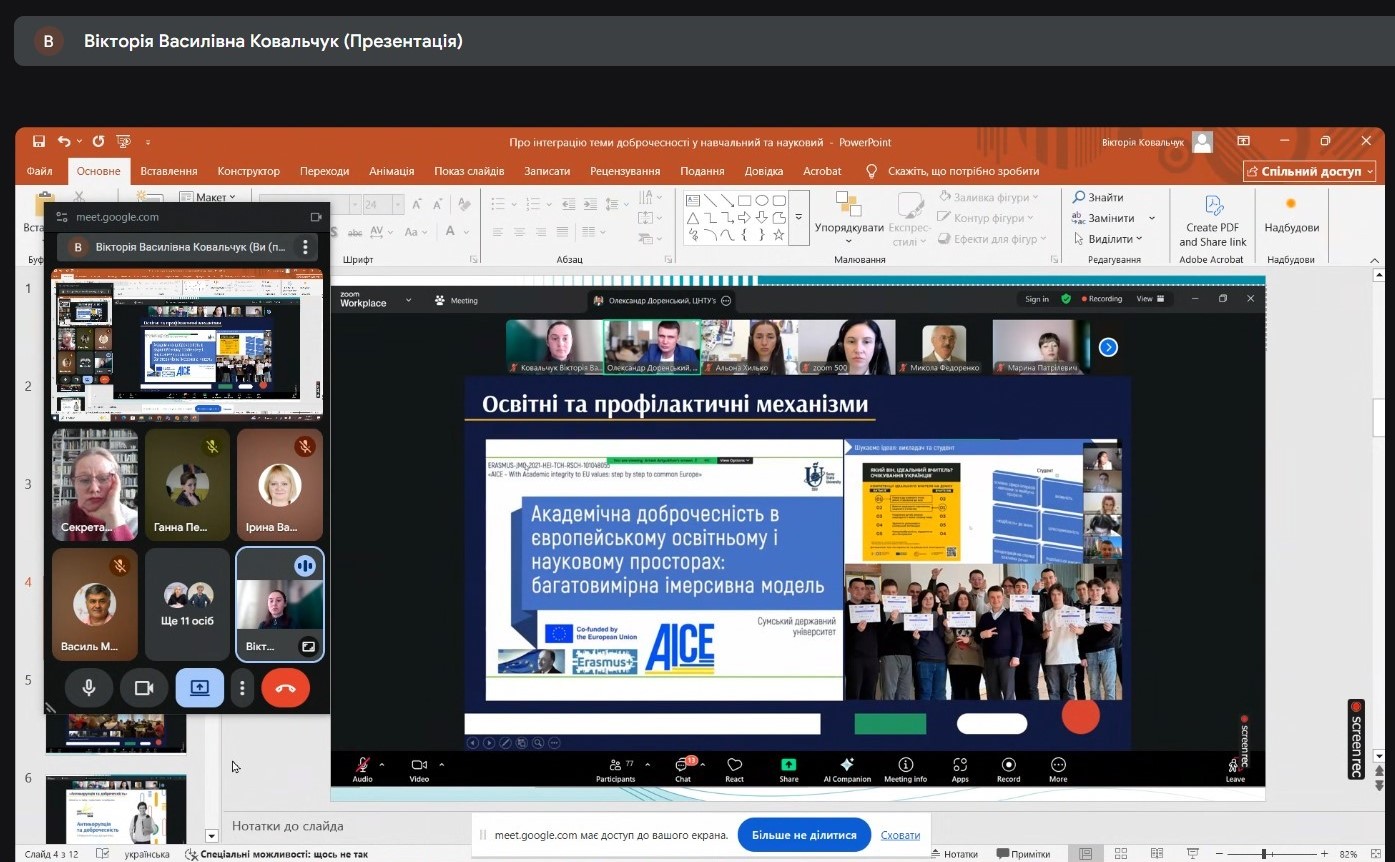Switch to the Вставлення ribbon tab
Image resolution: width=1395 pixels, height=862 pixels.
point(168,171)
